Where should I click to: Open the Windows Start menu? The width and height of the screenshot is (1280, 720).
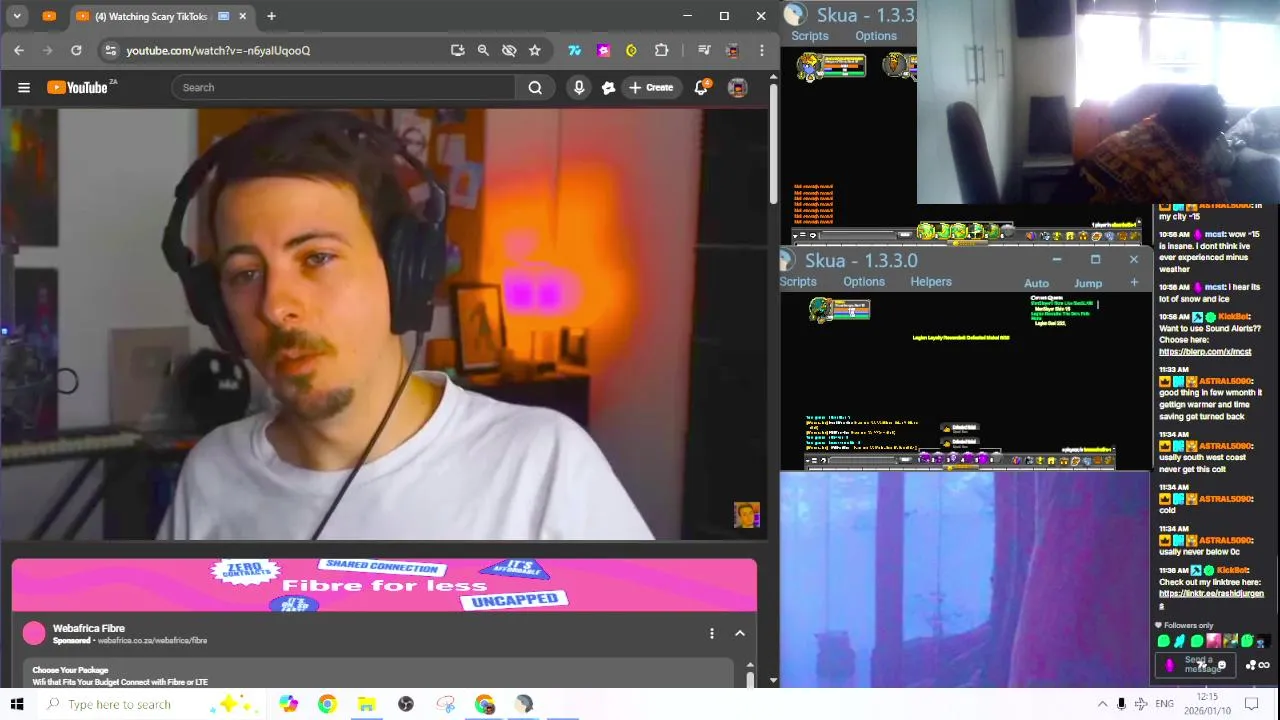point(17,704)
